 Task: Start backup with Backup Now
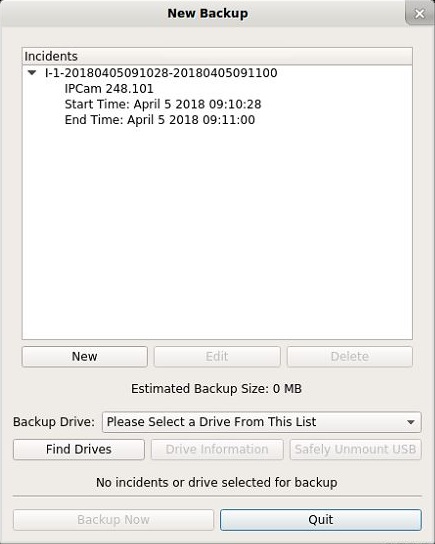coord(113,520)
